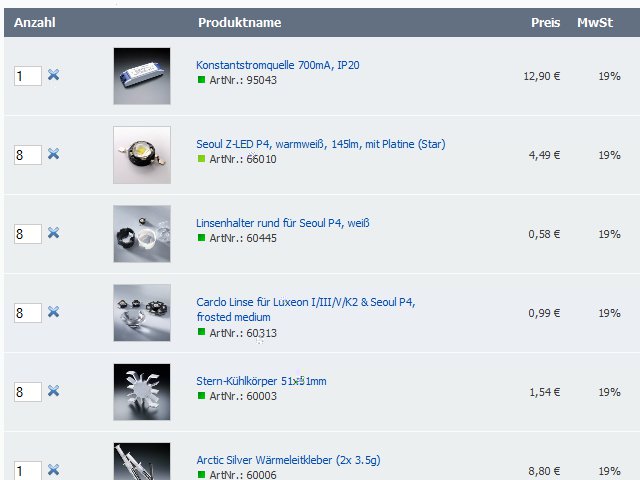Open Arctic Silver Wärmeleitkleber product link
The height and width of the screenshot is (480, 640).
pyautogui.click(x=288, y=460)
